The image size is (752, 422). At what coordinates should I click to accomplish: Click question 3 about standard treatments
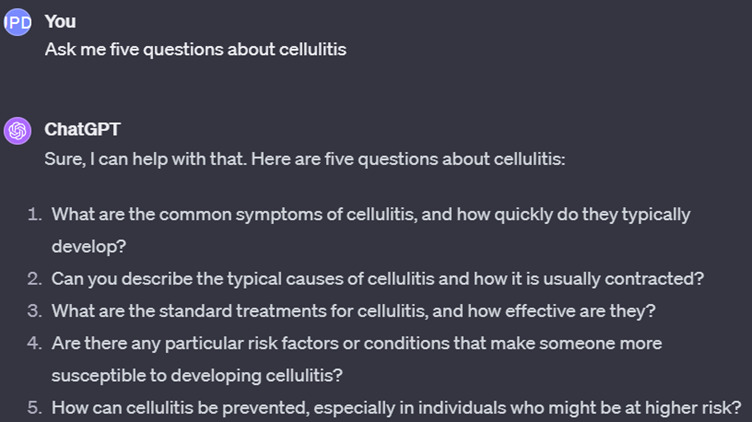353,311
